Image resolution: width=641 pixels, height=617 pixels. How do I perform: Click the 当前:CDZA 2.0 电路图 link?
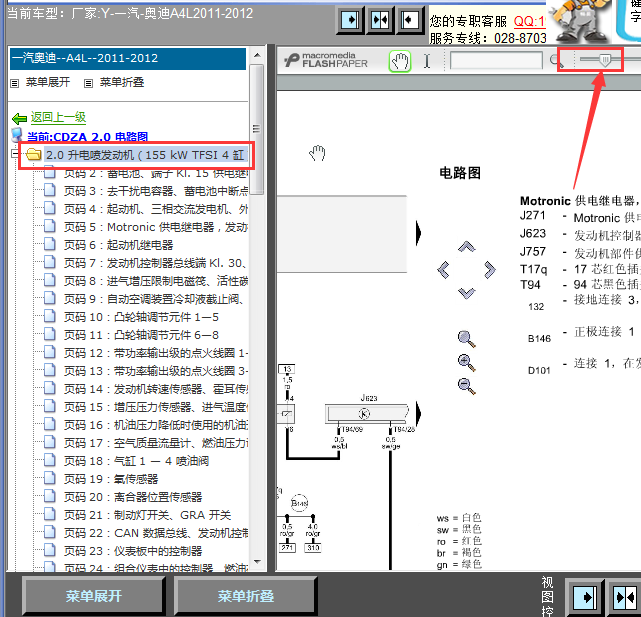[87, 137]
